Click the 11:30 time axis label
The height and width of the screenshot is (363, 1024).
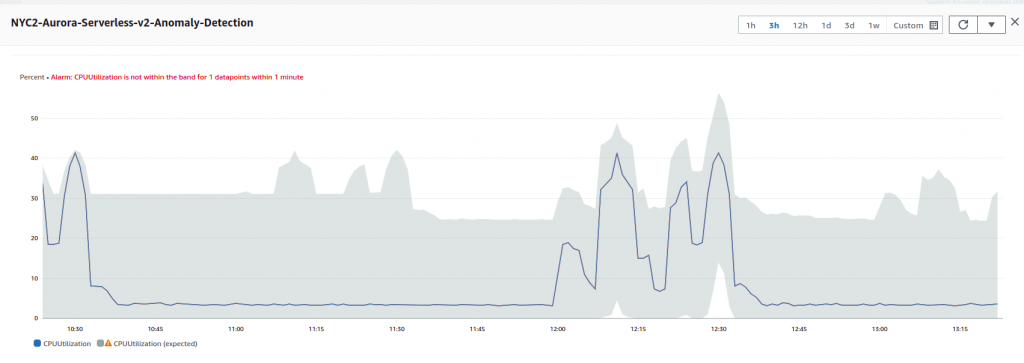pyautogui.click(x=397, y=328)
